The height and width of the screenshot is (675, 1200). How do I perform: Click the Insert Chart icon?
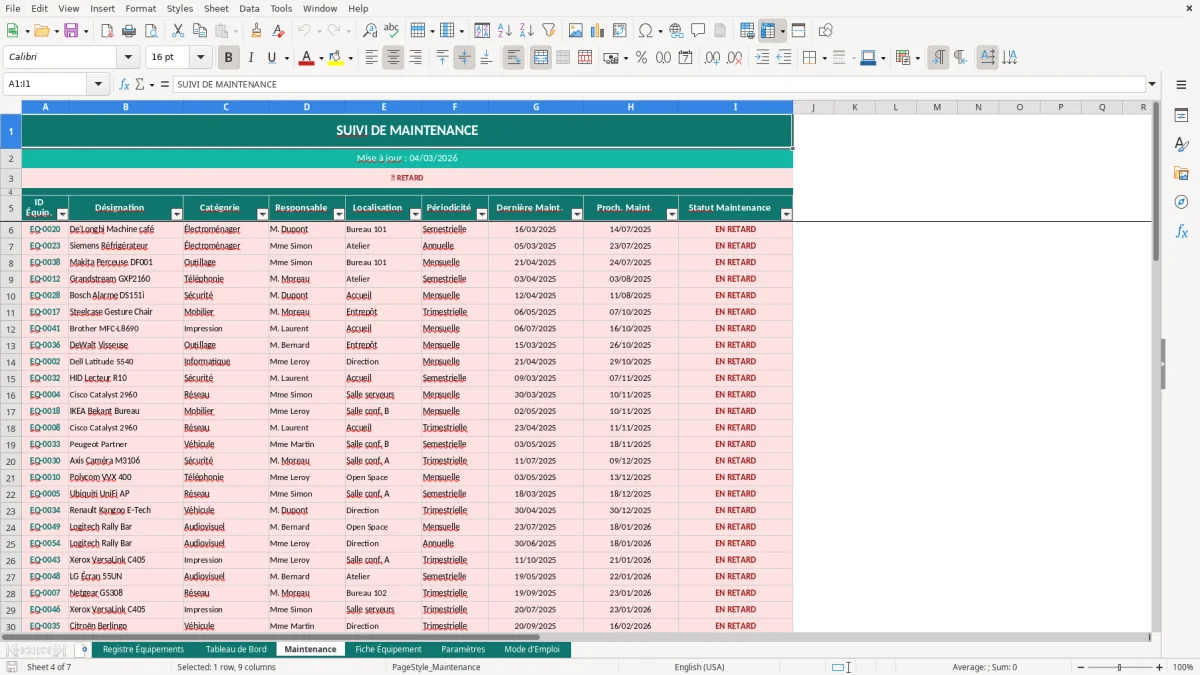coord(598,31)
